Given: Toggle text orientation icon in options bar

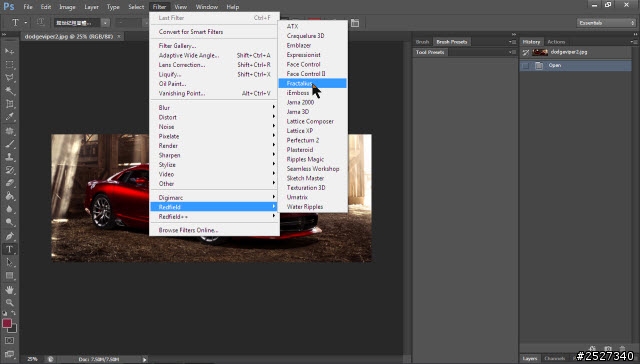Looking at the screenshot, I should coord(40,22).
